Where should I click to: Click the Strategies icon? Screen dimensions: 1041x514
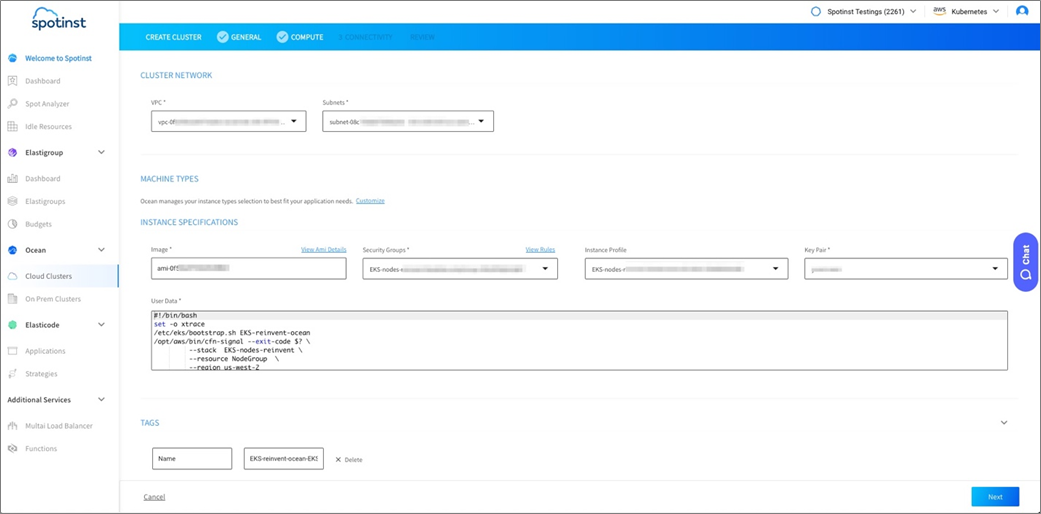click(x=12, y=374)
